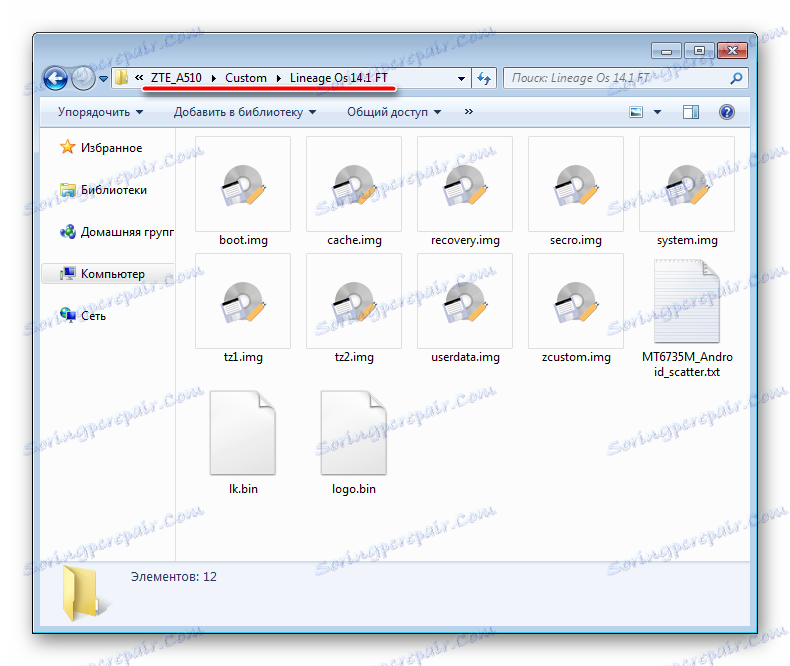Open Сеть in the navigation pane
This screenshot has height=666, width=790.
click(x=83, y=316)
